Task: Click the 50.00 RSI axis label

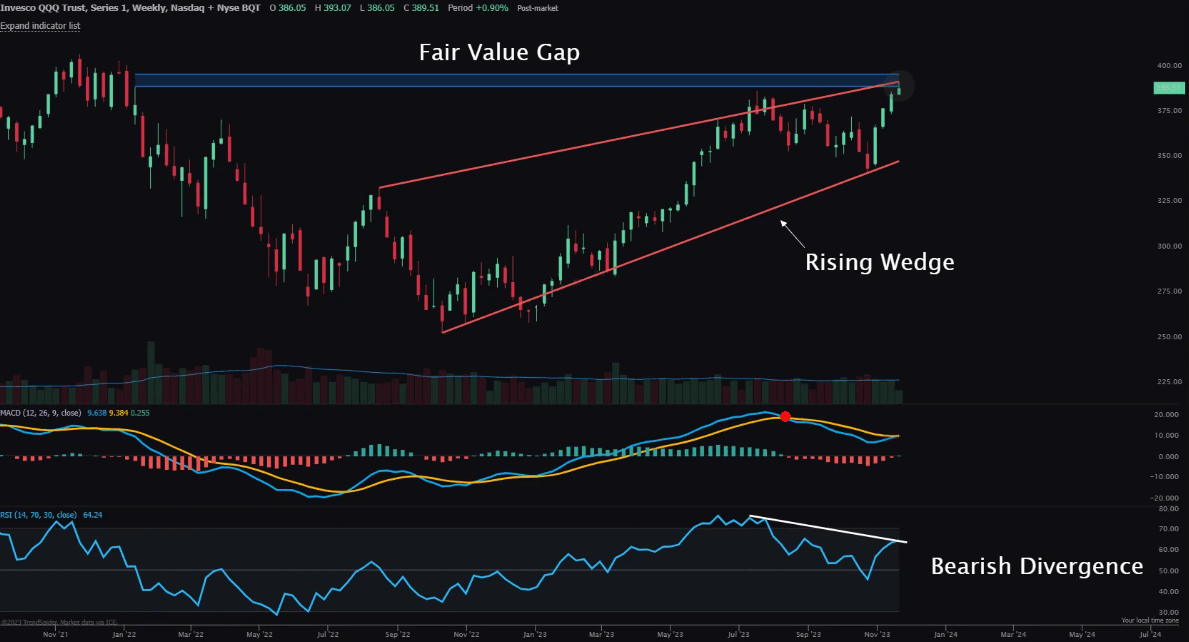Action: tap(1169, 571)
